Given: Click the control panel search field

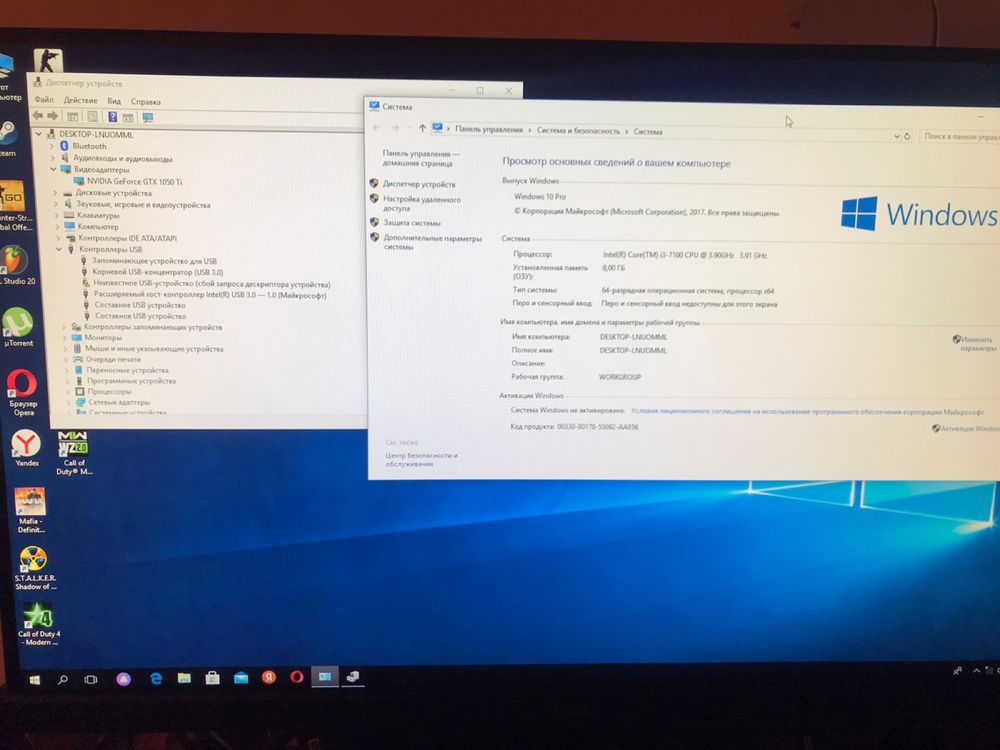Looking at the screenshot, I should (x=960, y=136).
